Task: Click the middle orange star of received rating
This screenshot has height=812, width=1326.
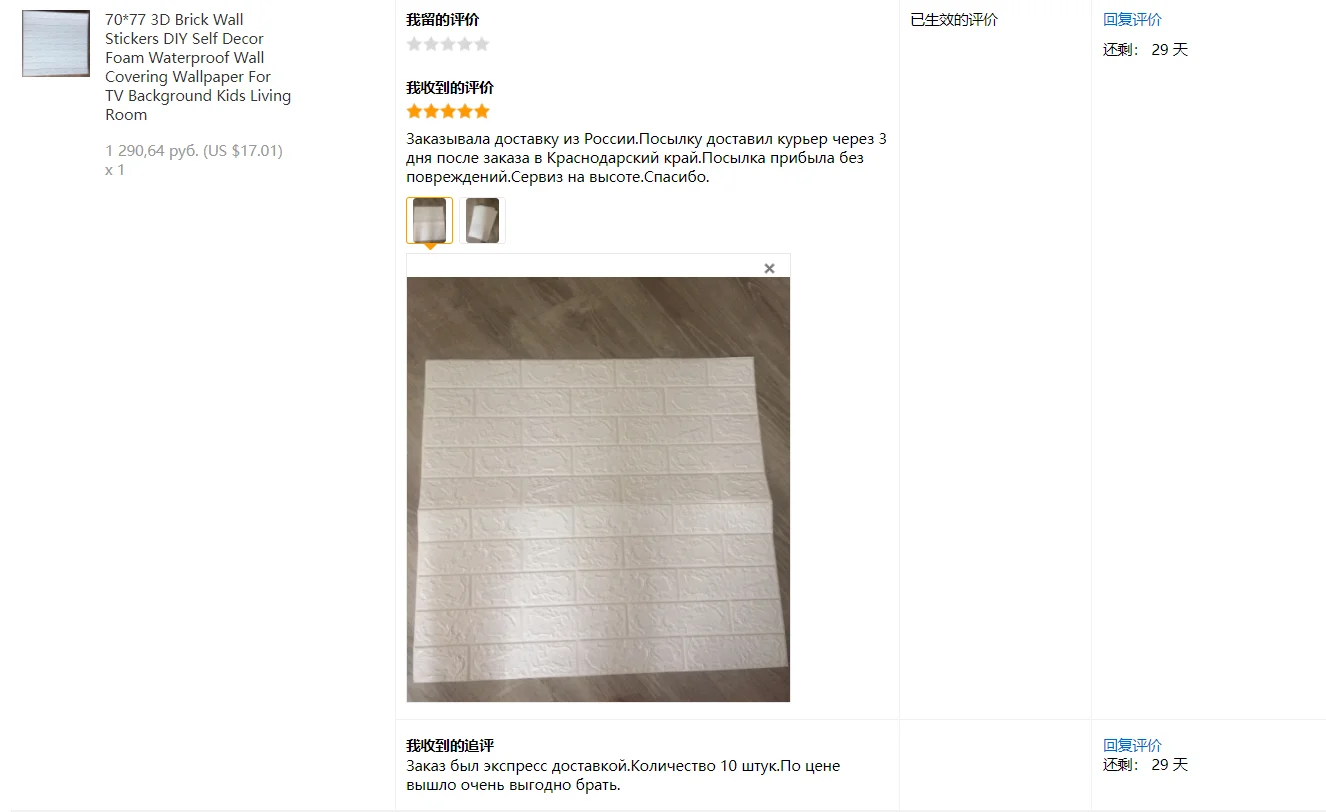Action: click(x=448, y=111)
